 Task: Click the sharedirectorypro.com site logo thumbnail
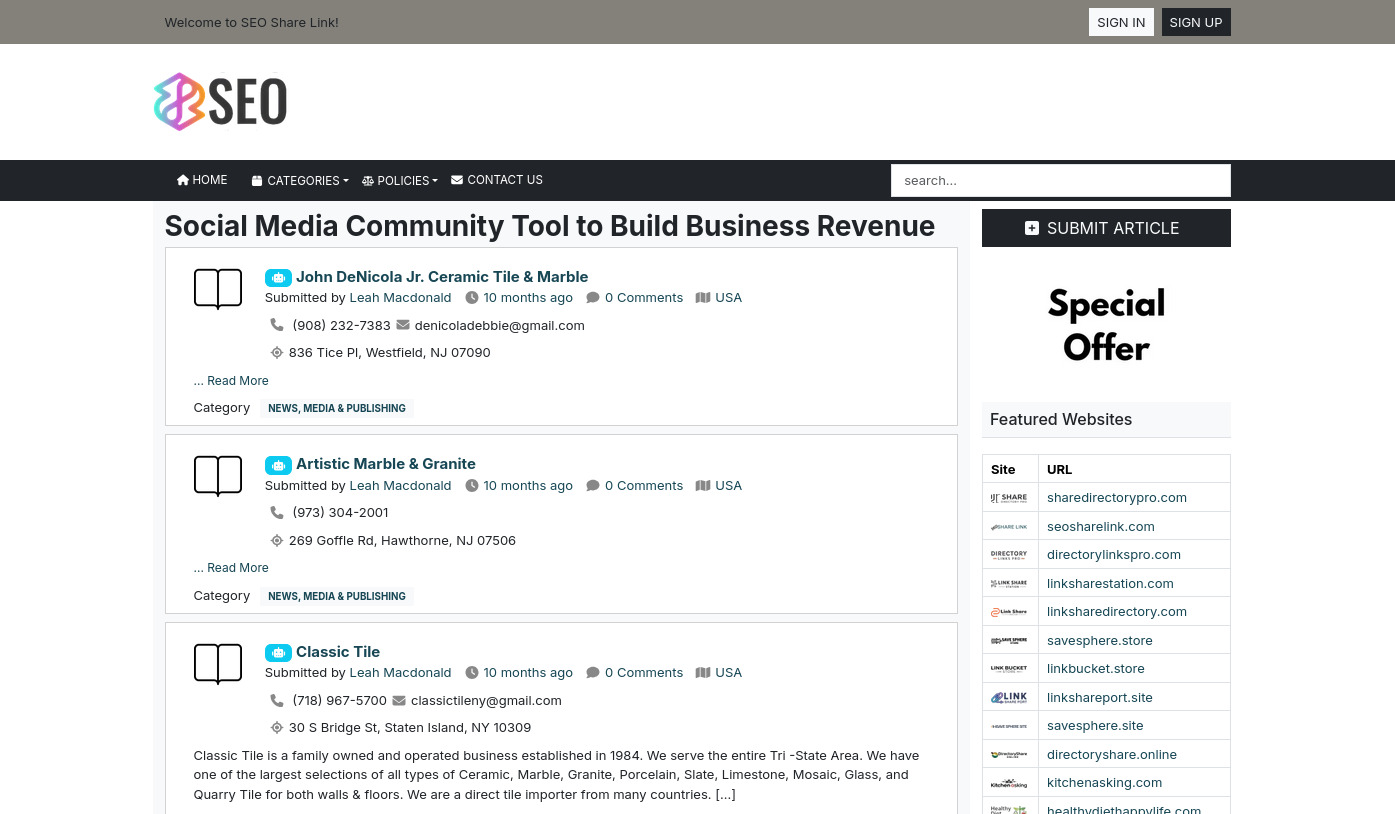point(1009,498)
